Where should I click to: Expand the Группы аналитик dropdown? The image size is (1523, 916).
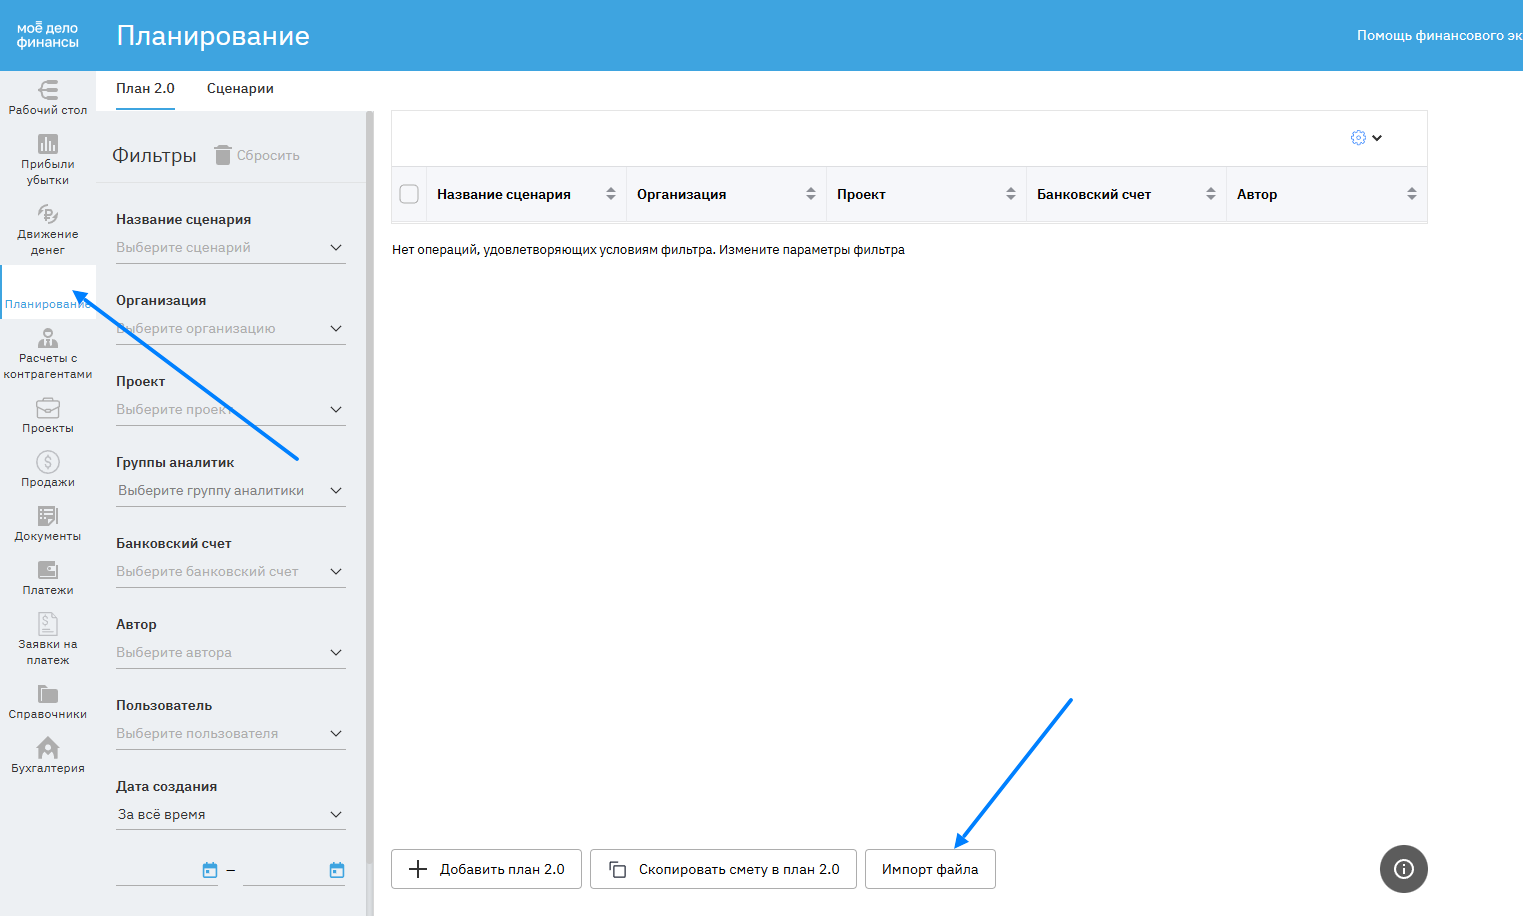tap(231, 491)
